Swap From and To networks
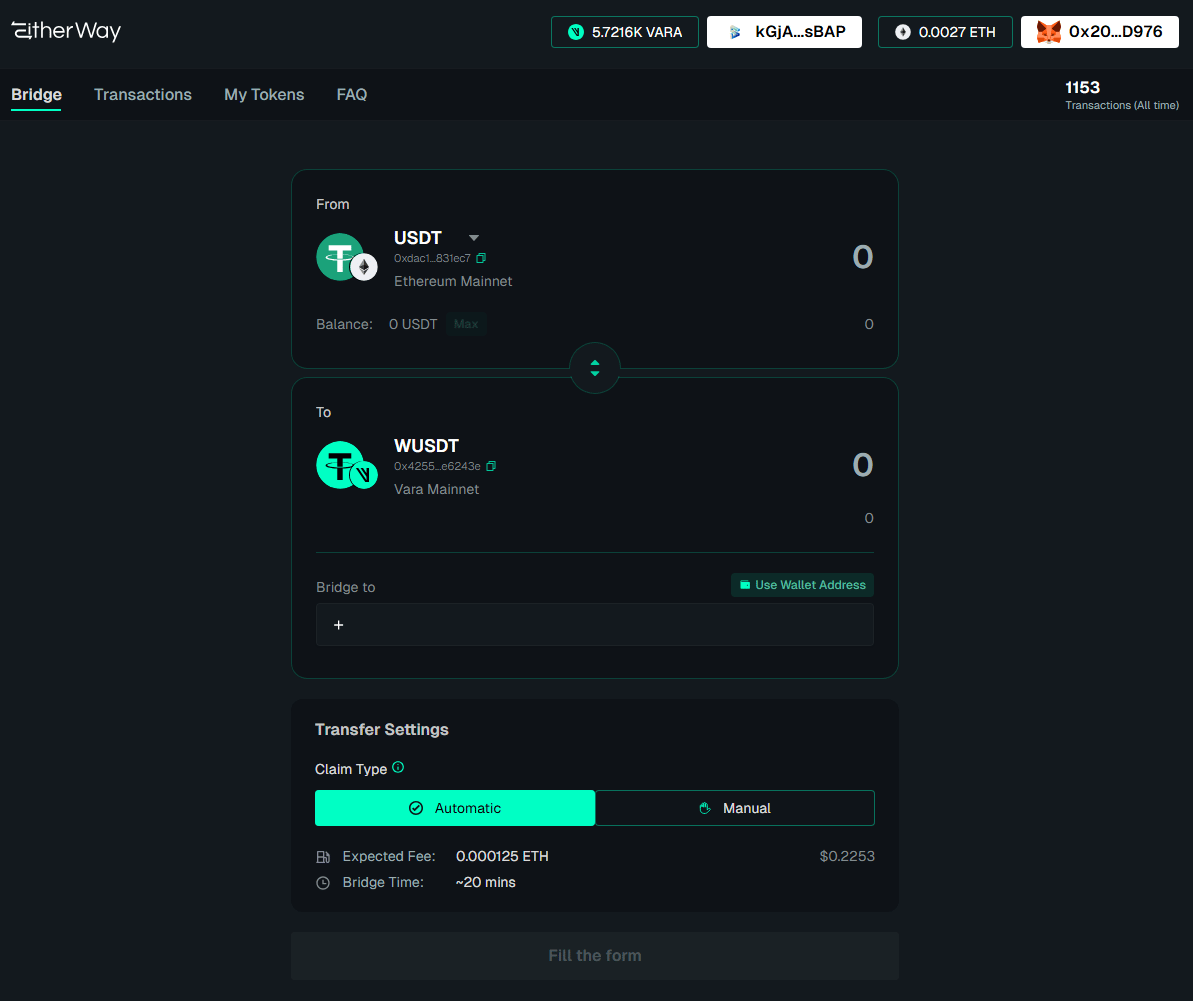 (595, 368)
